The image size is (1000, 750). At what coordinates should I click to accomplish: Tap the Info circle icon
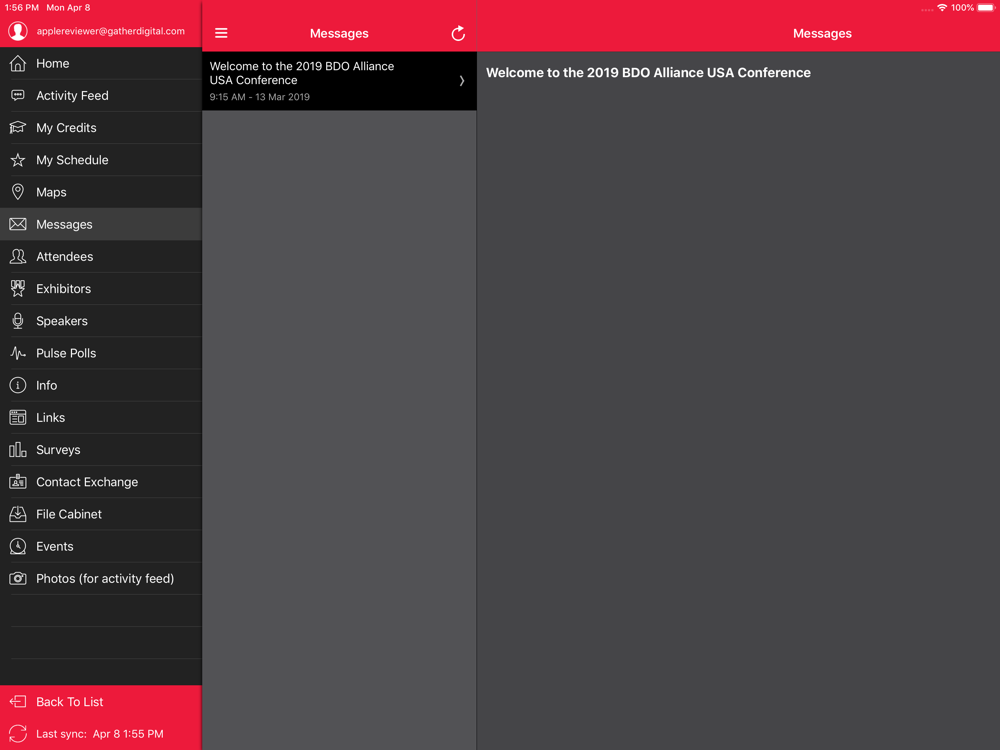(x=18, y=385)
